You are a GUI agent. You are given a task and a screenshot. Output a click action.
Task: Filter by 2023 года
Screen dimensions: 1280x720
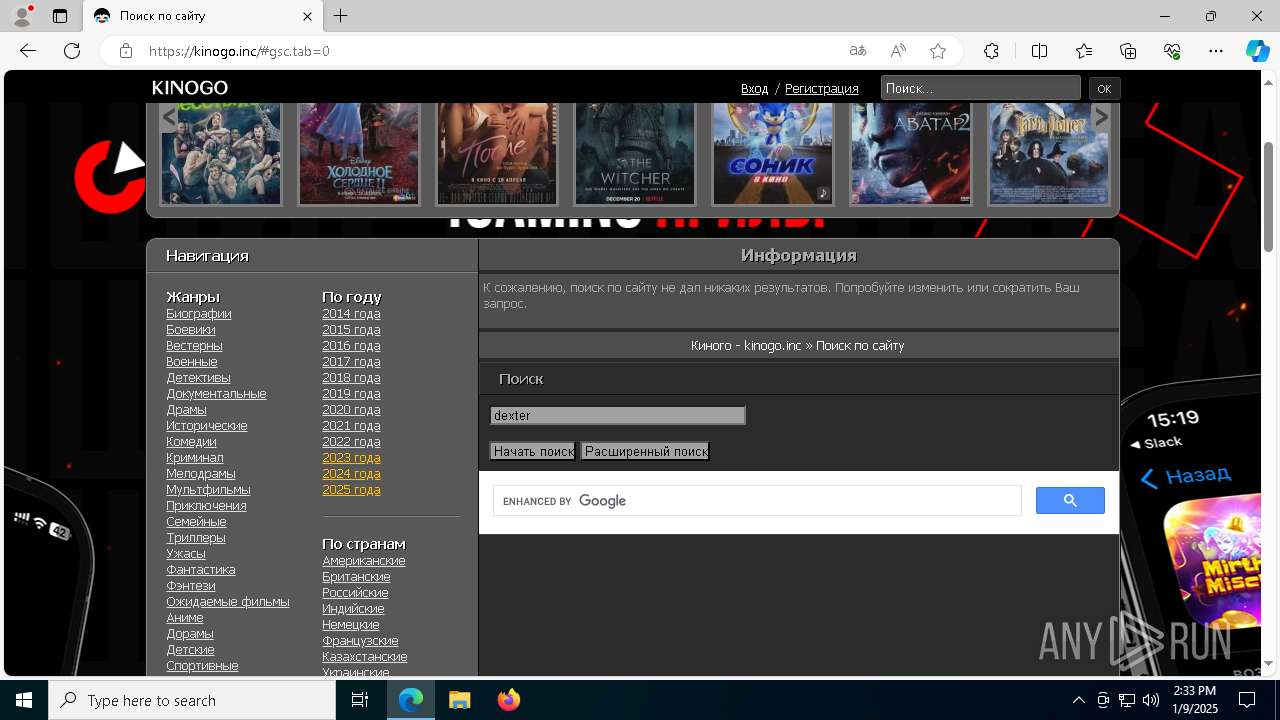click(x=351, y=458)
